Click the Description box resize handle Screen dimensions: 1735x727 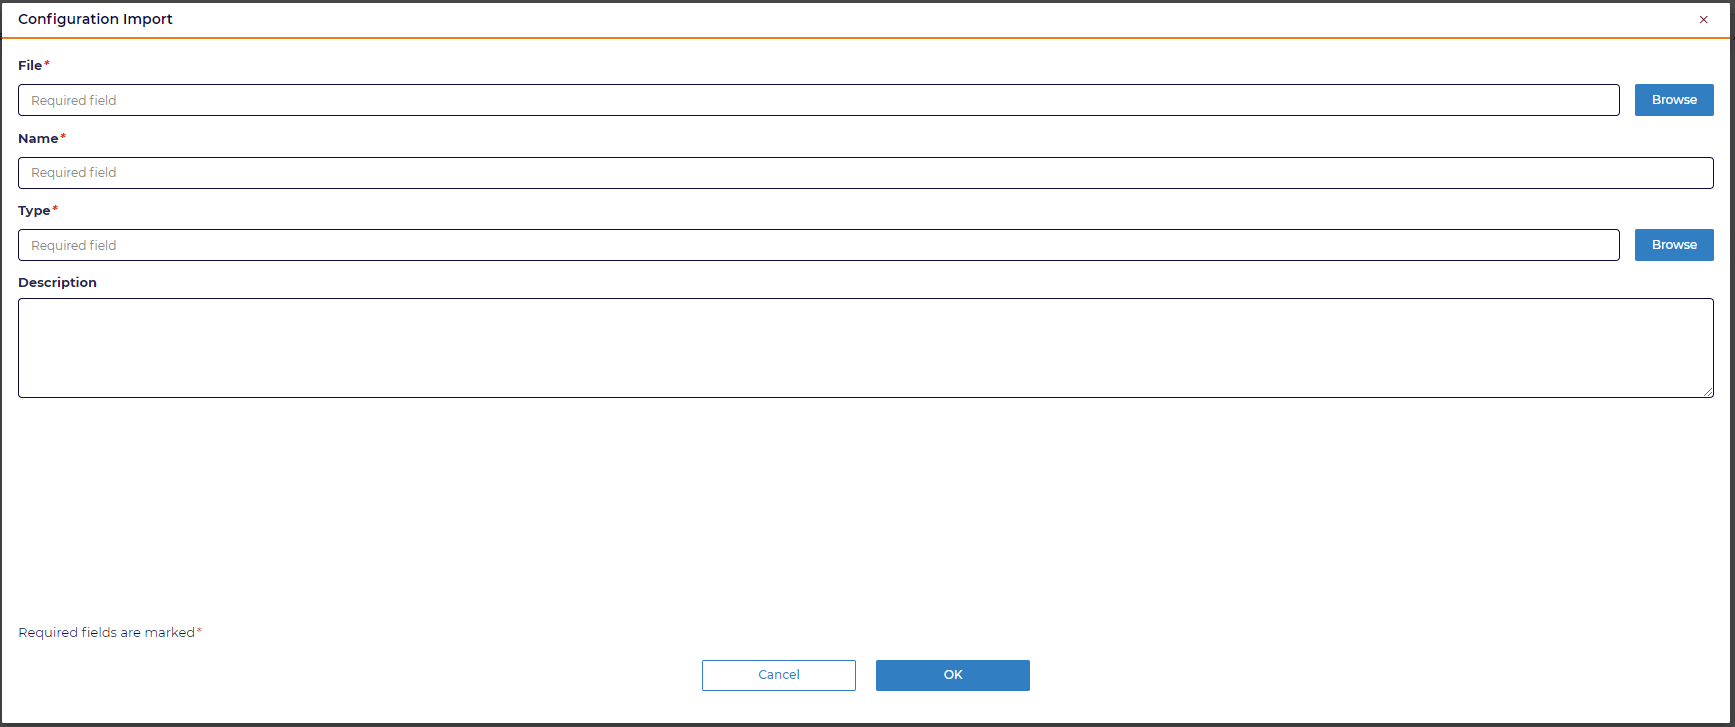click(x=1708, y=392)
